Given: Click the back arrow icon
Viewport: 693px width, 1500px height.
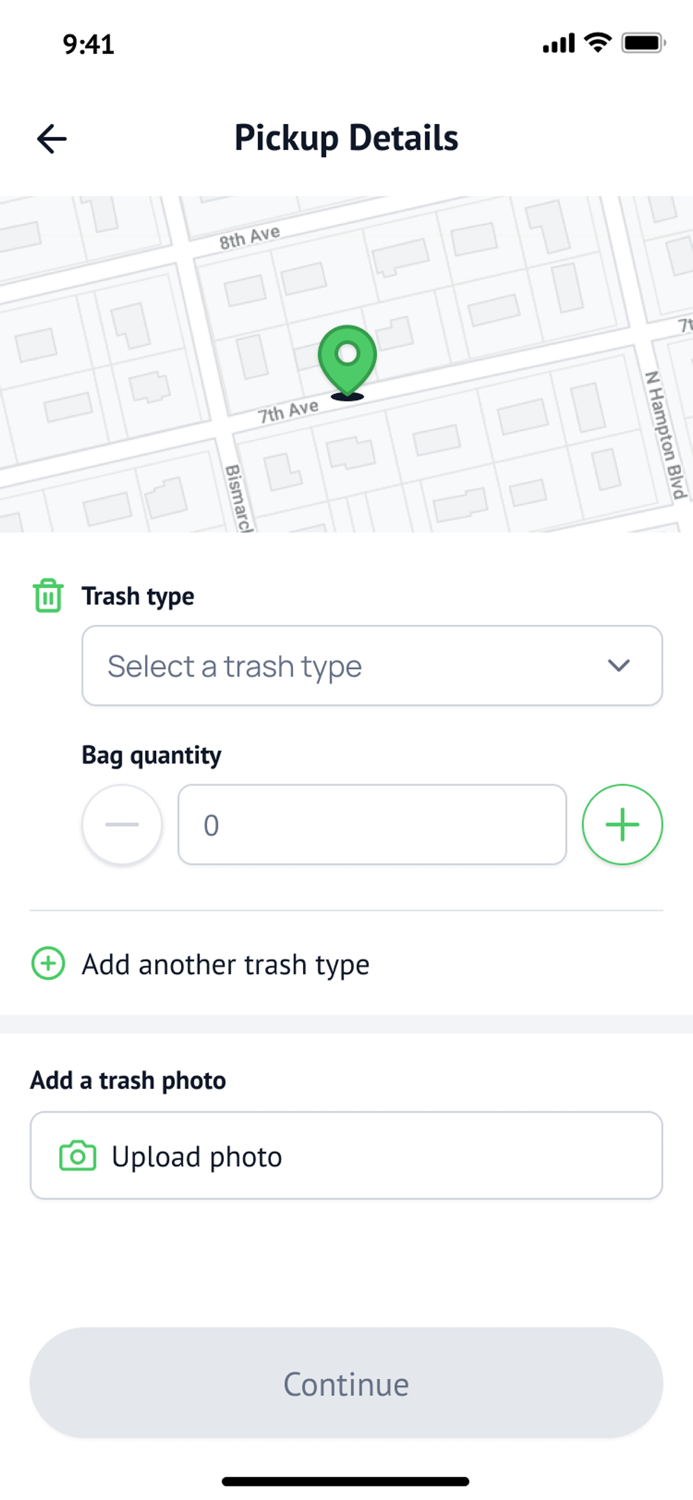Looking at the screenshot, I should [51, 138].
